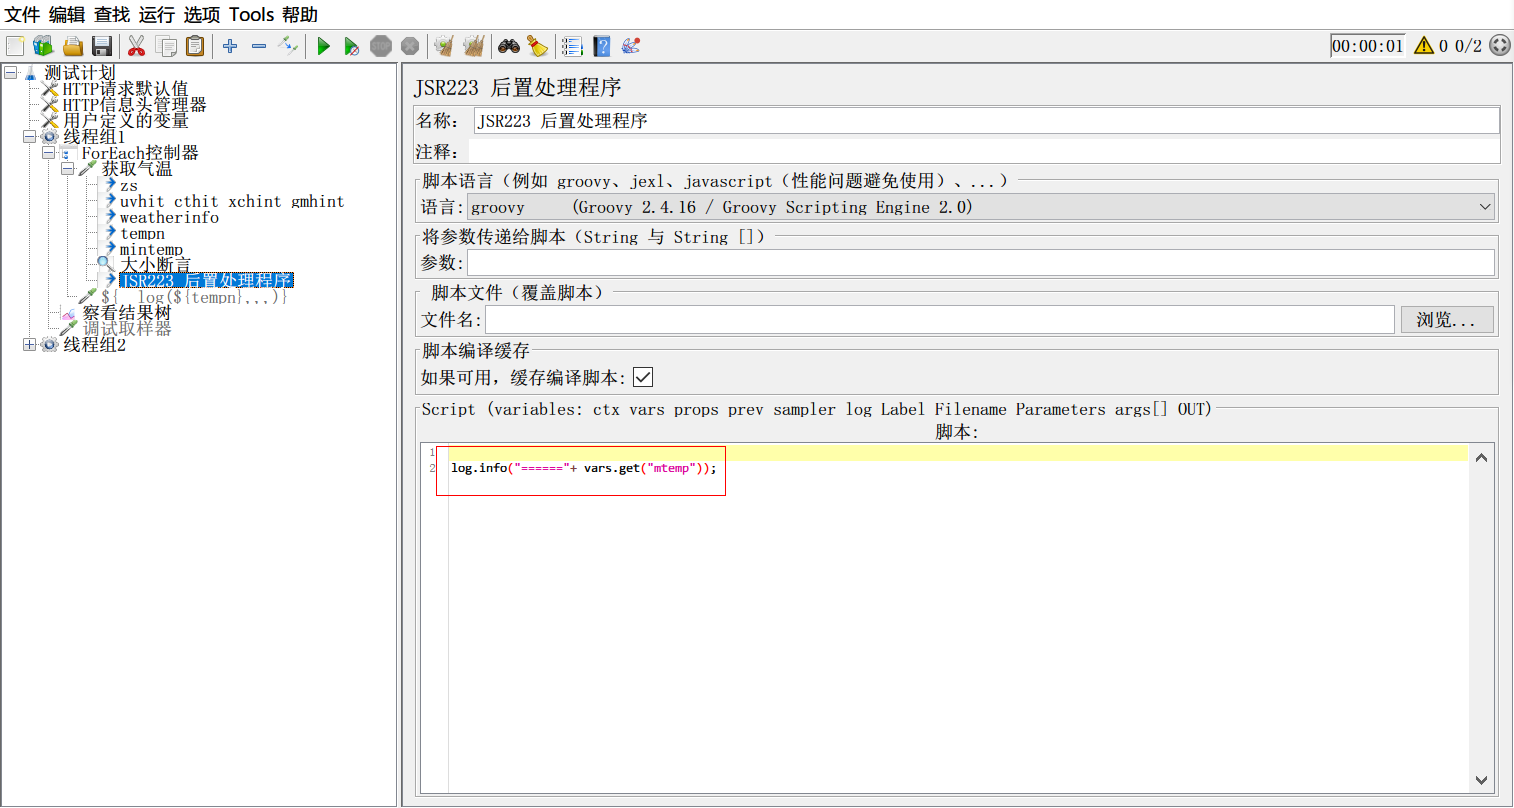Click Start without pauses icon
Viewport: 1514px width, 808px height.
click(x=351, y=46)
